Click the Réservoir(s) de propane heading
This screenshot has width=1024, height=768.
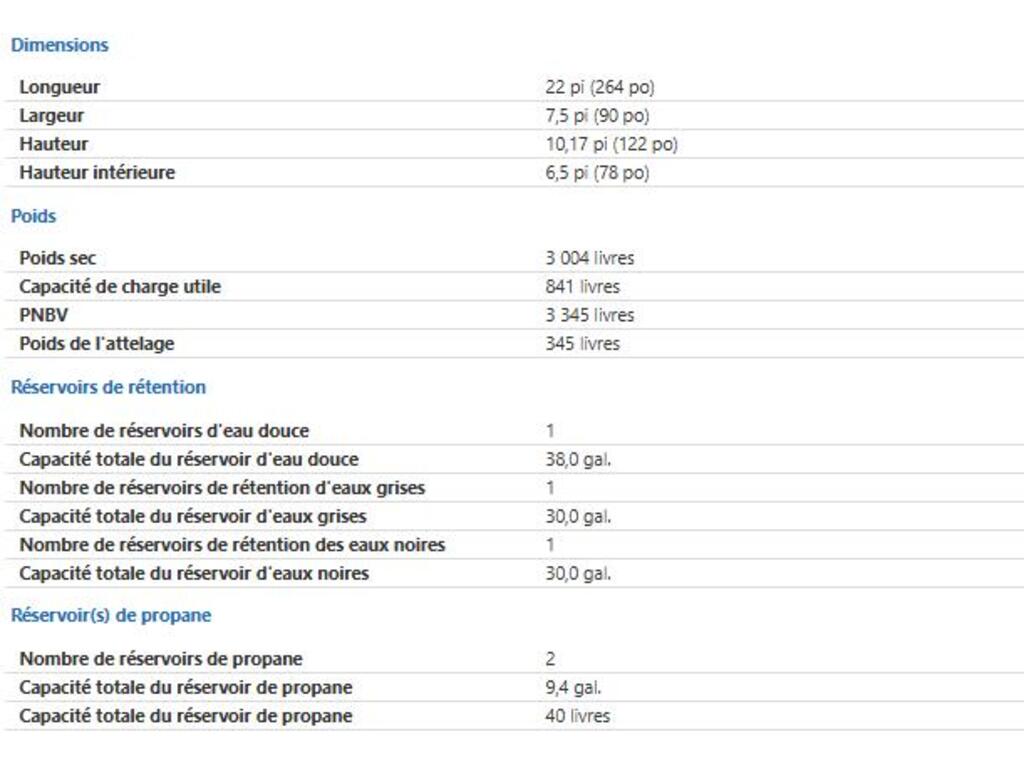point(110,615)
